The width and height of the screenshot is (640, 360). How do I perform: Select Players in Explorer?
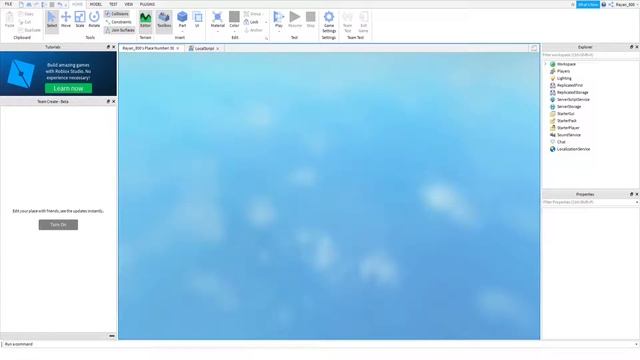tap(563, 71)
